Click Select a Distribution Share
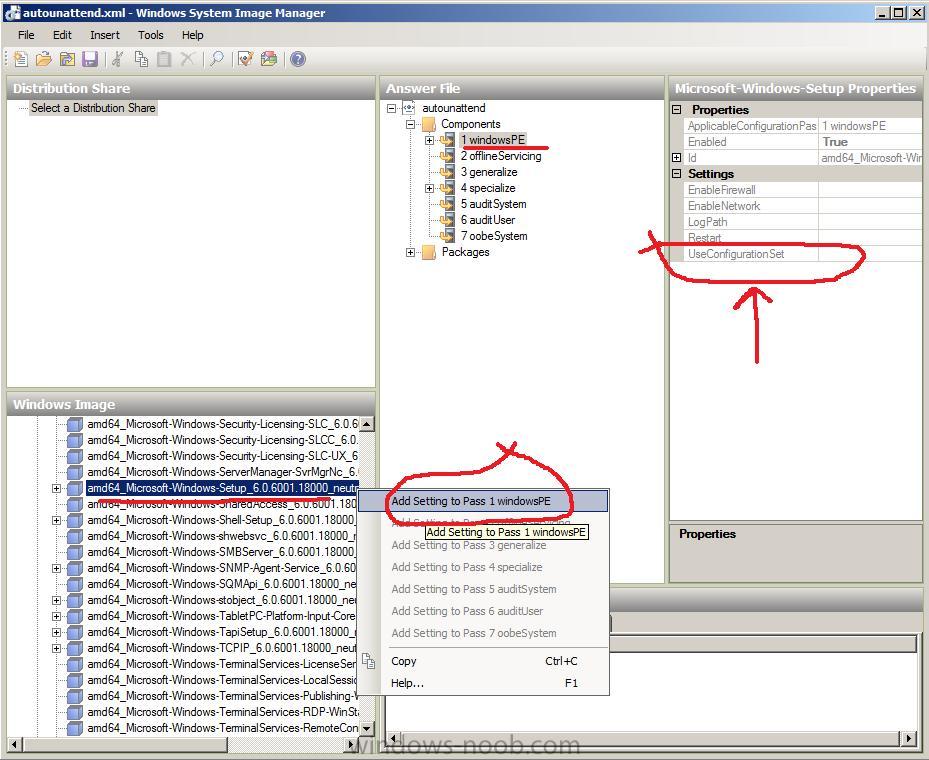The image size is (929, 760). [93, 108]
